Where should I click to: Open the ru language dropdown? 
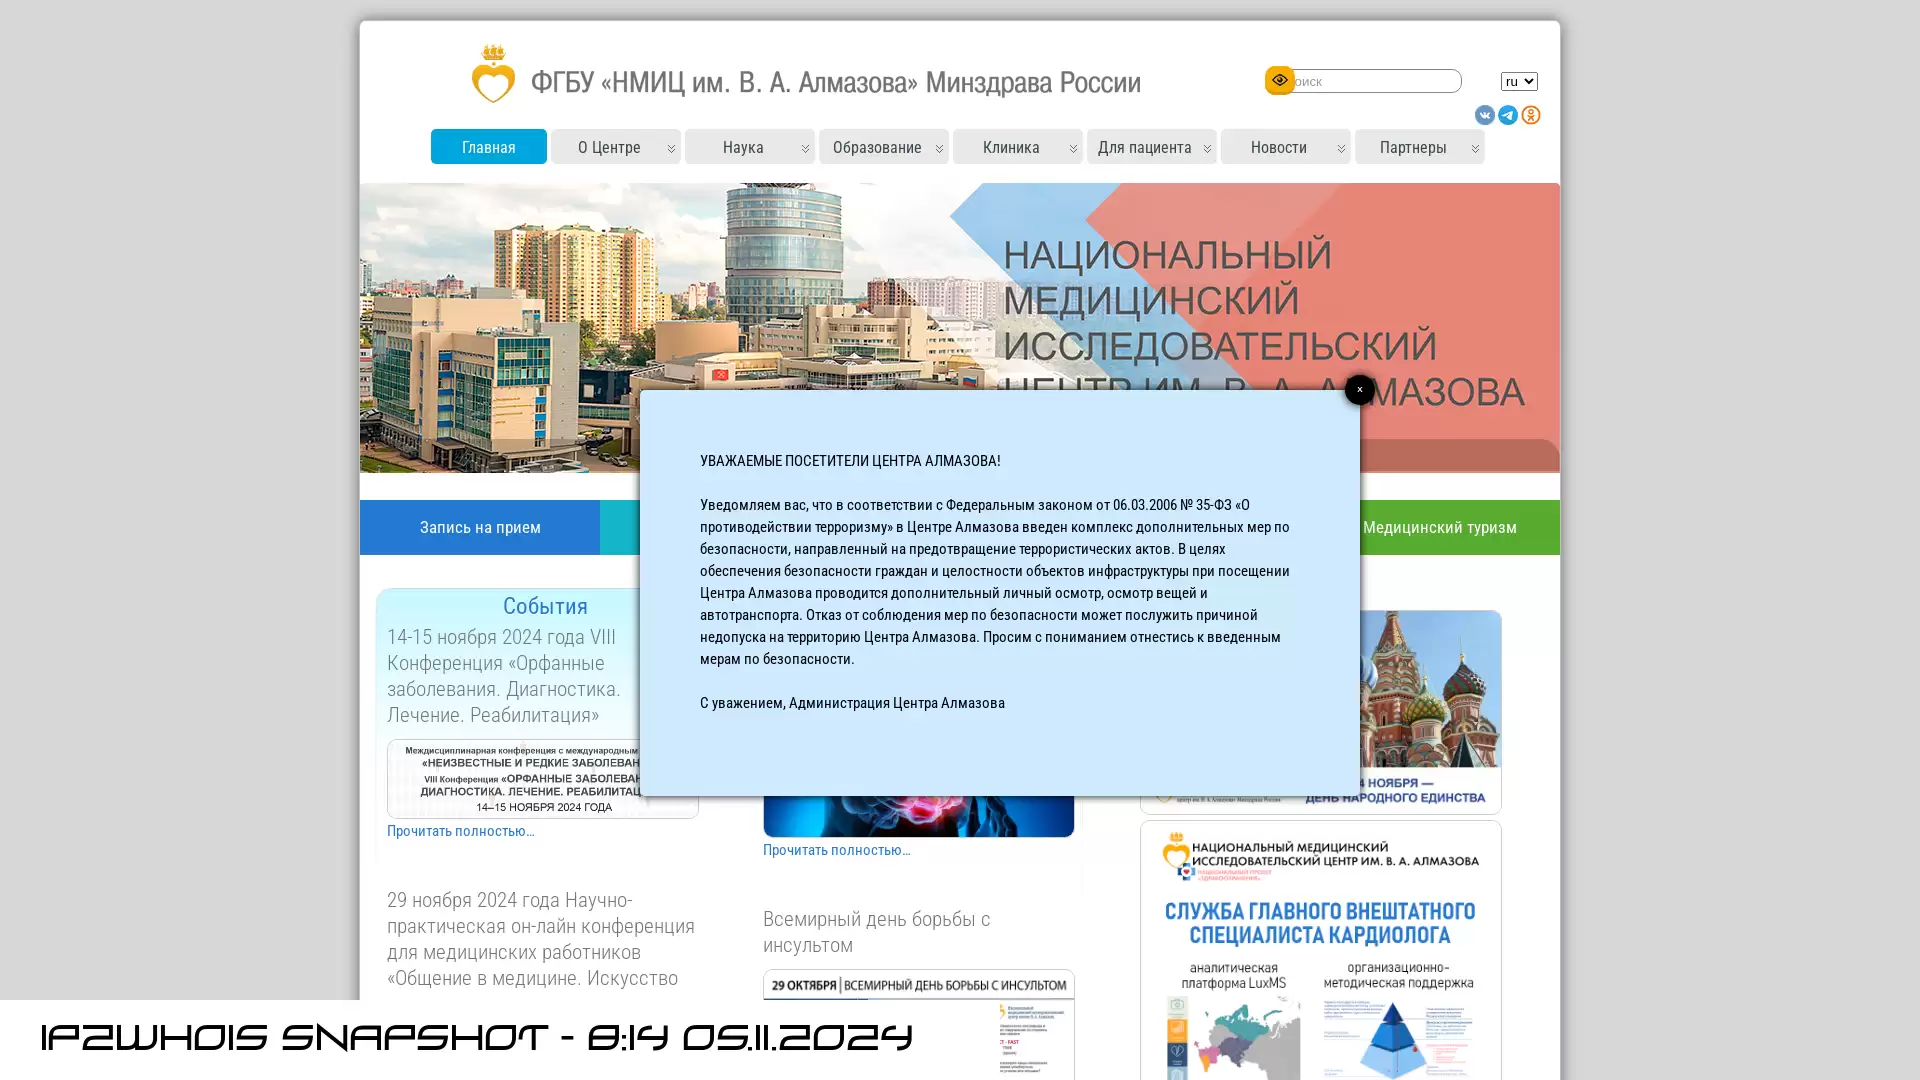click(x=1519, y=81)
